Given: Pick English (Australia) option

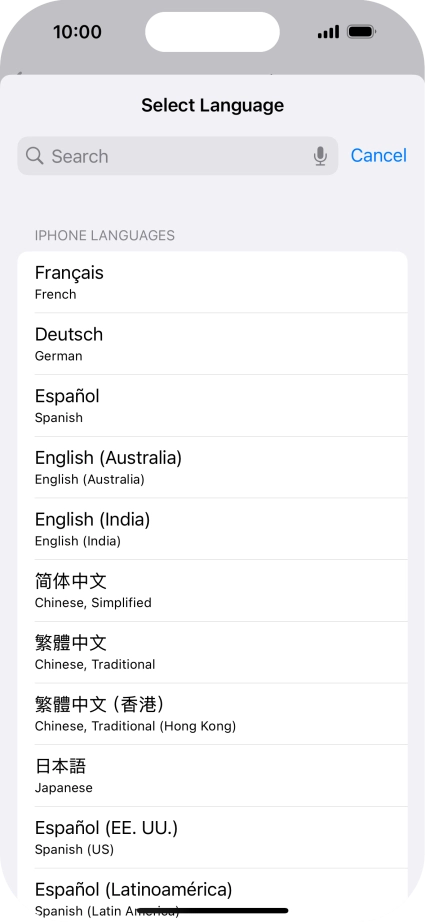Looking at the screenshot, I should point(212,467).
